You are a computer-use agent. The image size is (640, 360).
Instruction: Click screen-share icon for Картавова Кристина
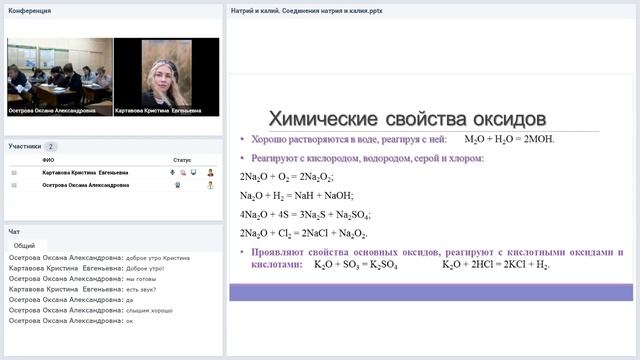(193, 172)
